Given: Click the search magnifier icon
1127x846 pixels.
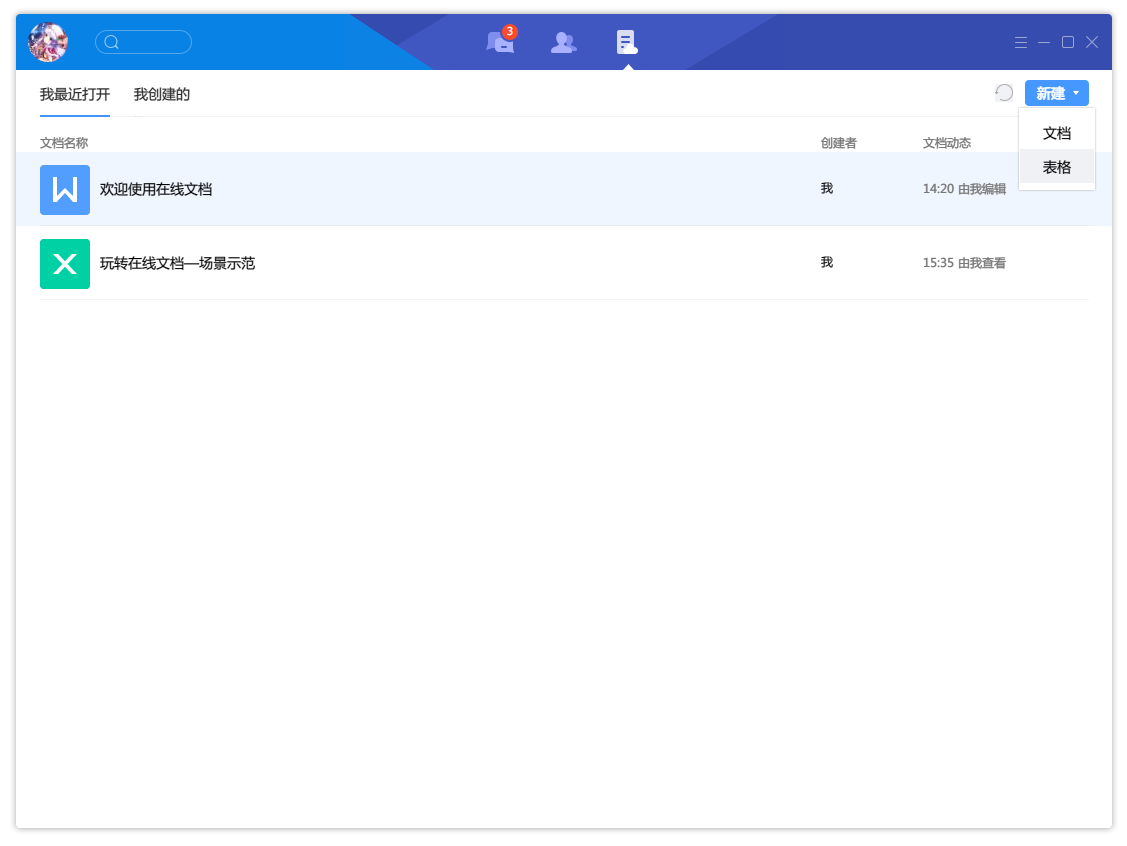Looking at the screenshot, I should (110, 42).
